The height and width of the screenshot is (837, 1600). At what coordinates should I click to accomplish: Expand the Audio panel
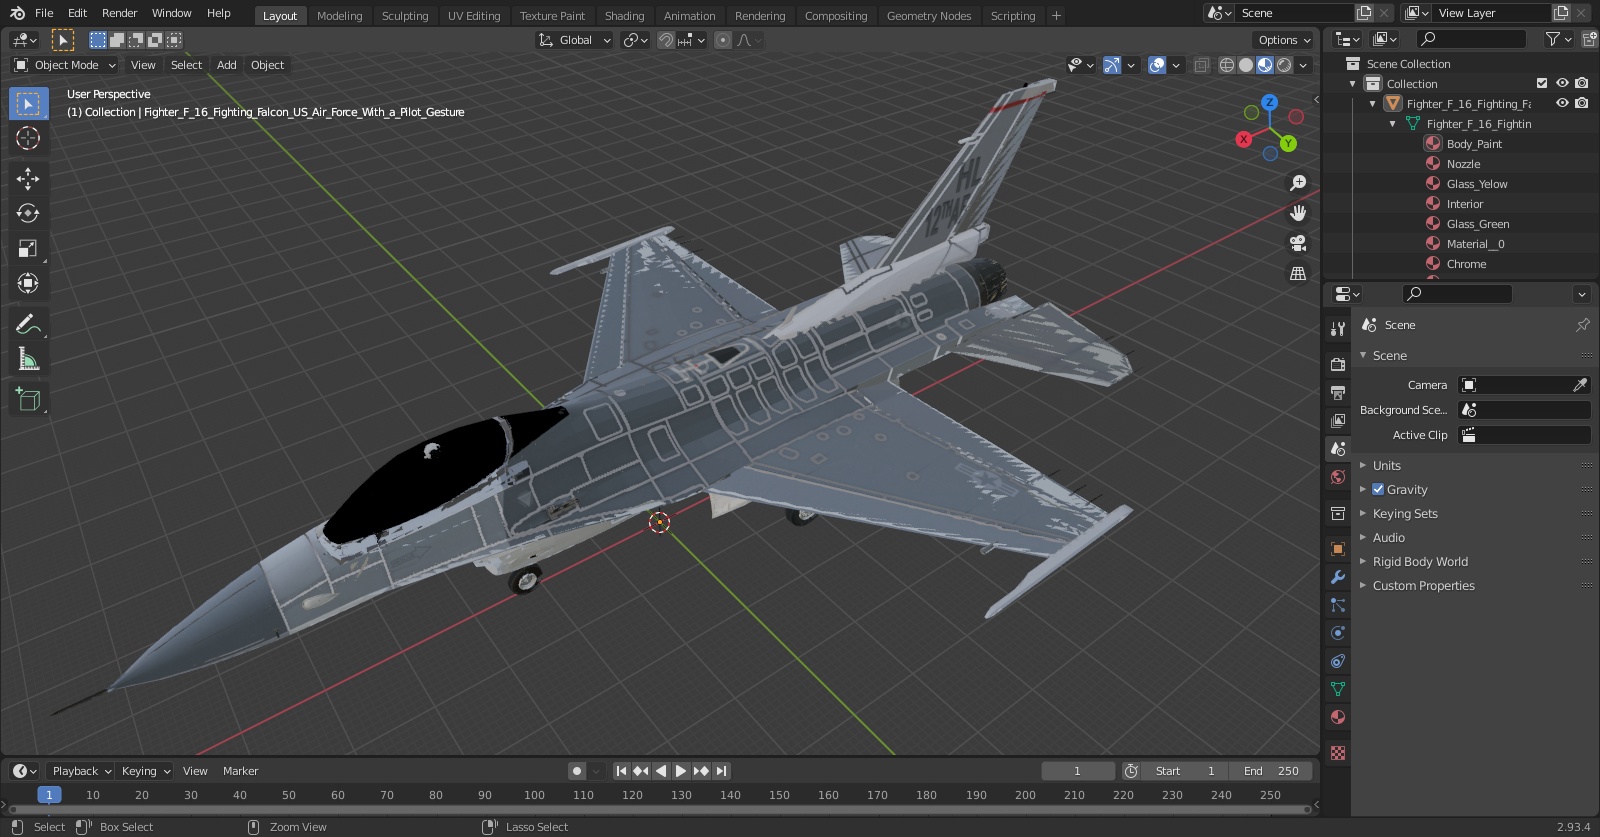[1388, 537]
